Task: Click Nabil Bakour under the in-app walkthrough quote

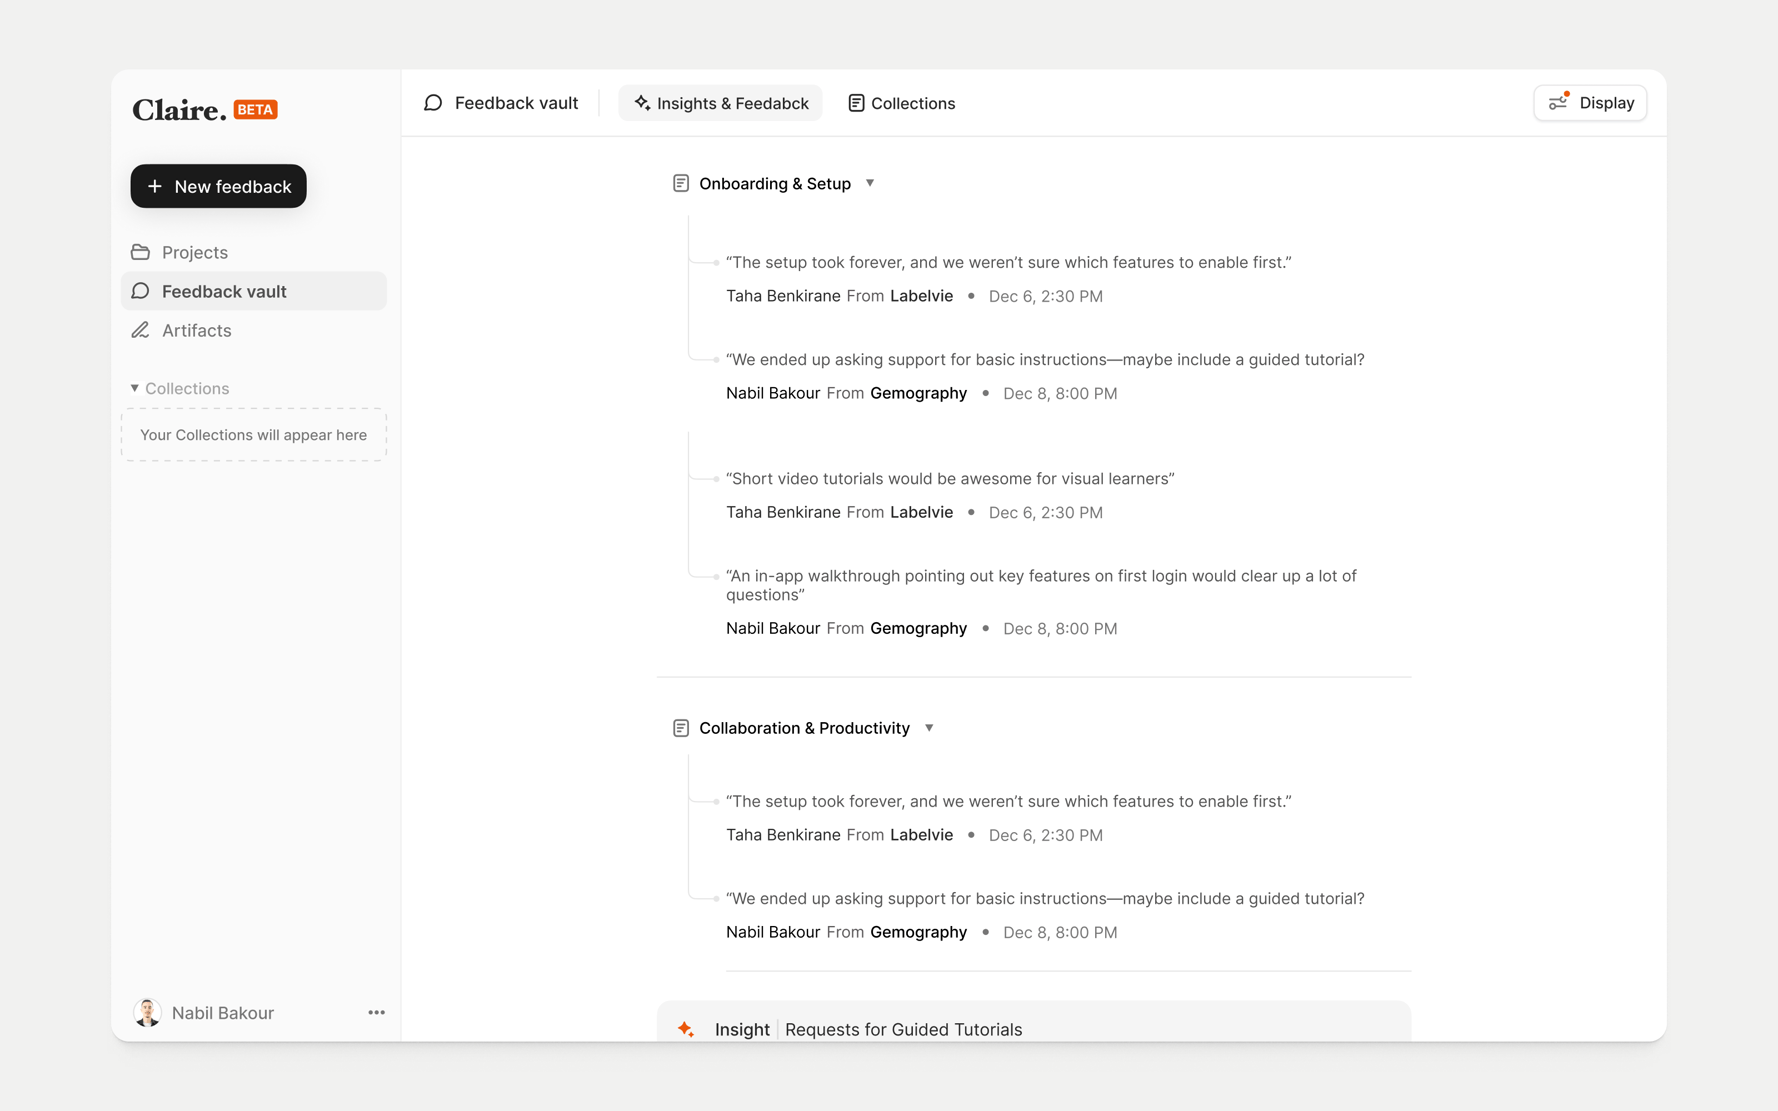Action: (773, 628)
